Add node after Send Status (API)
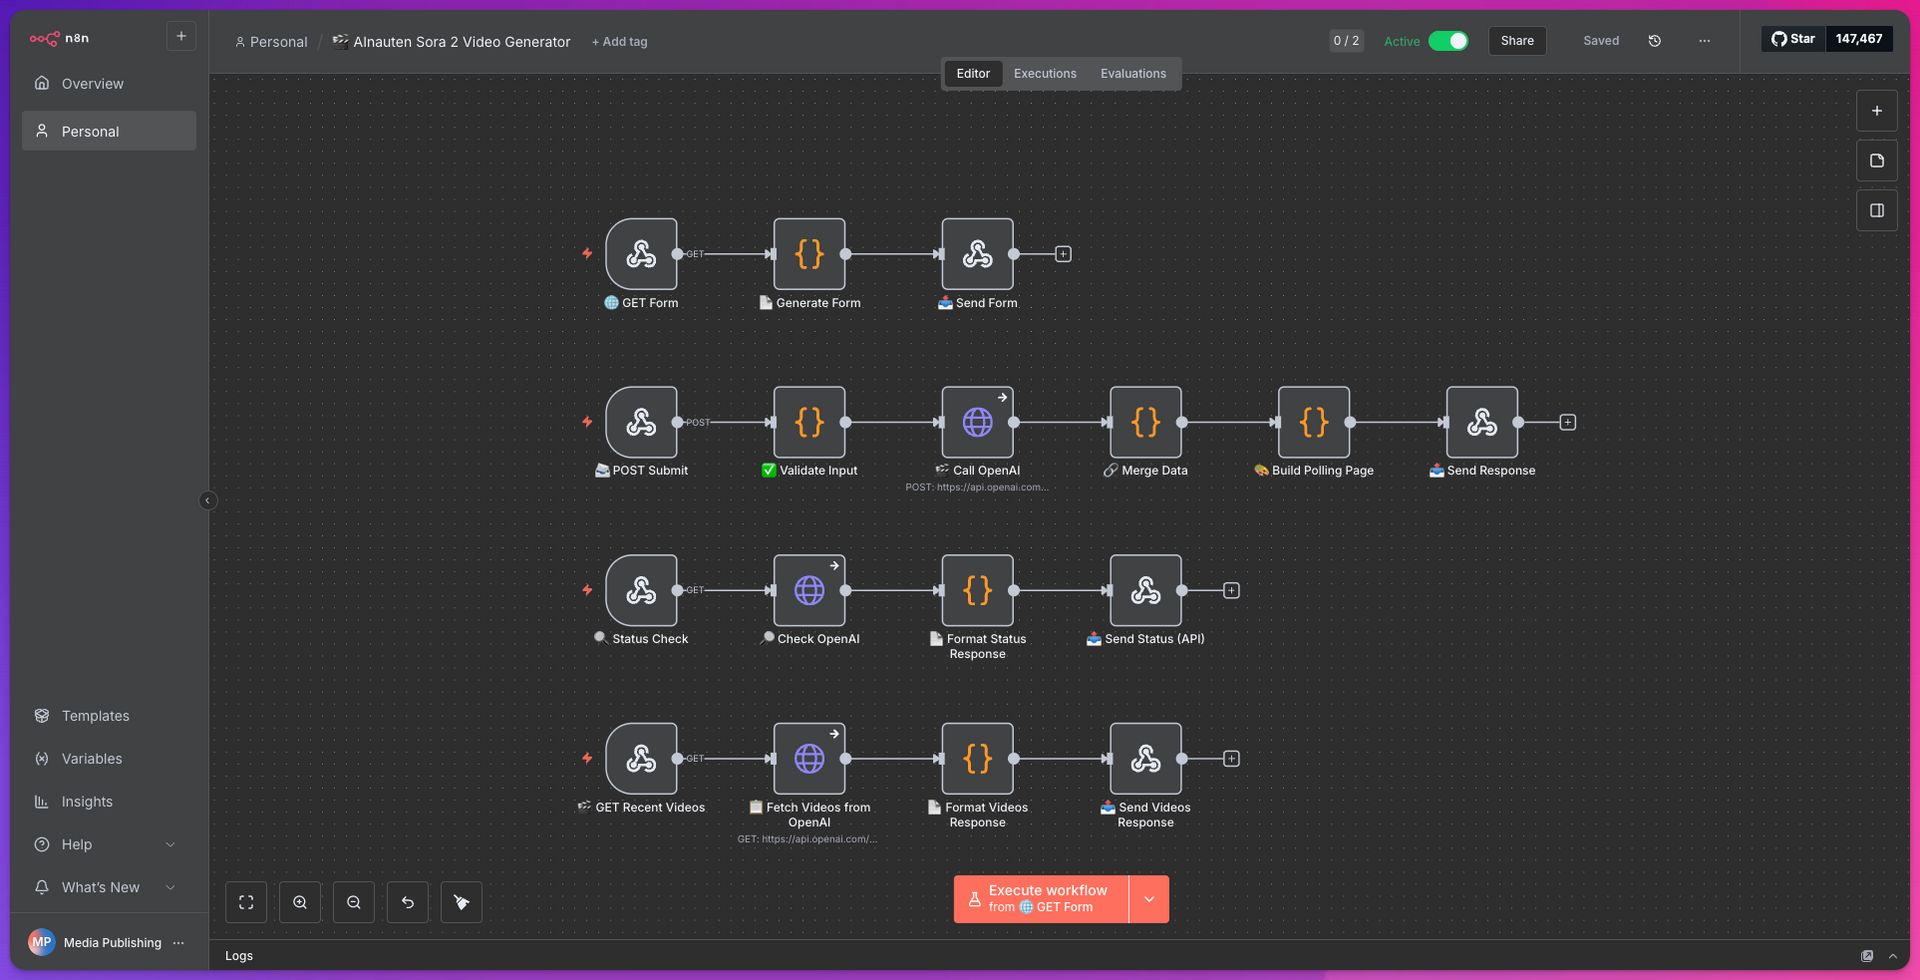1920x980 pixels. click(x=1231, y=590)
